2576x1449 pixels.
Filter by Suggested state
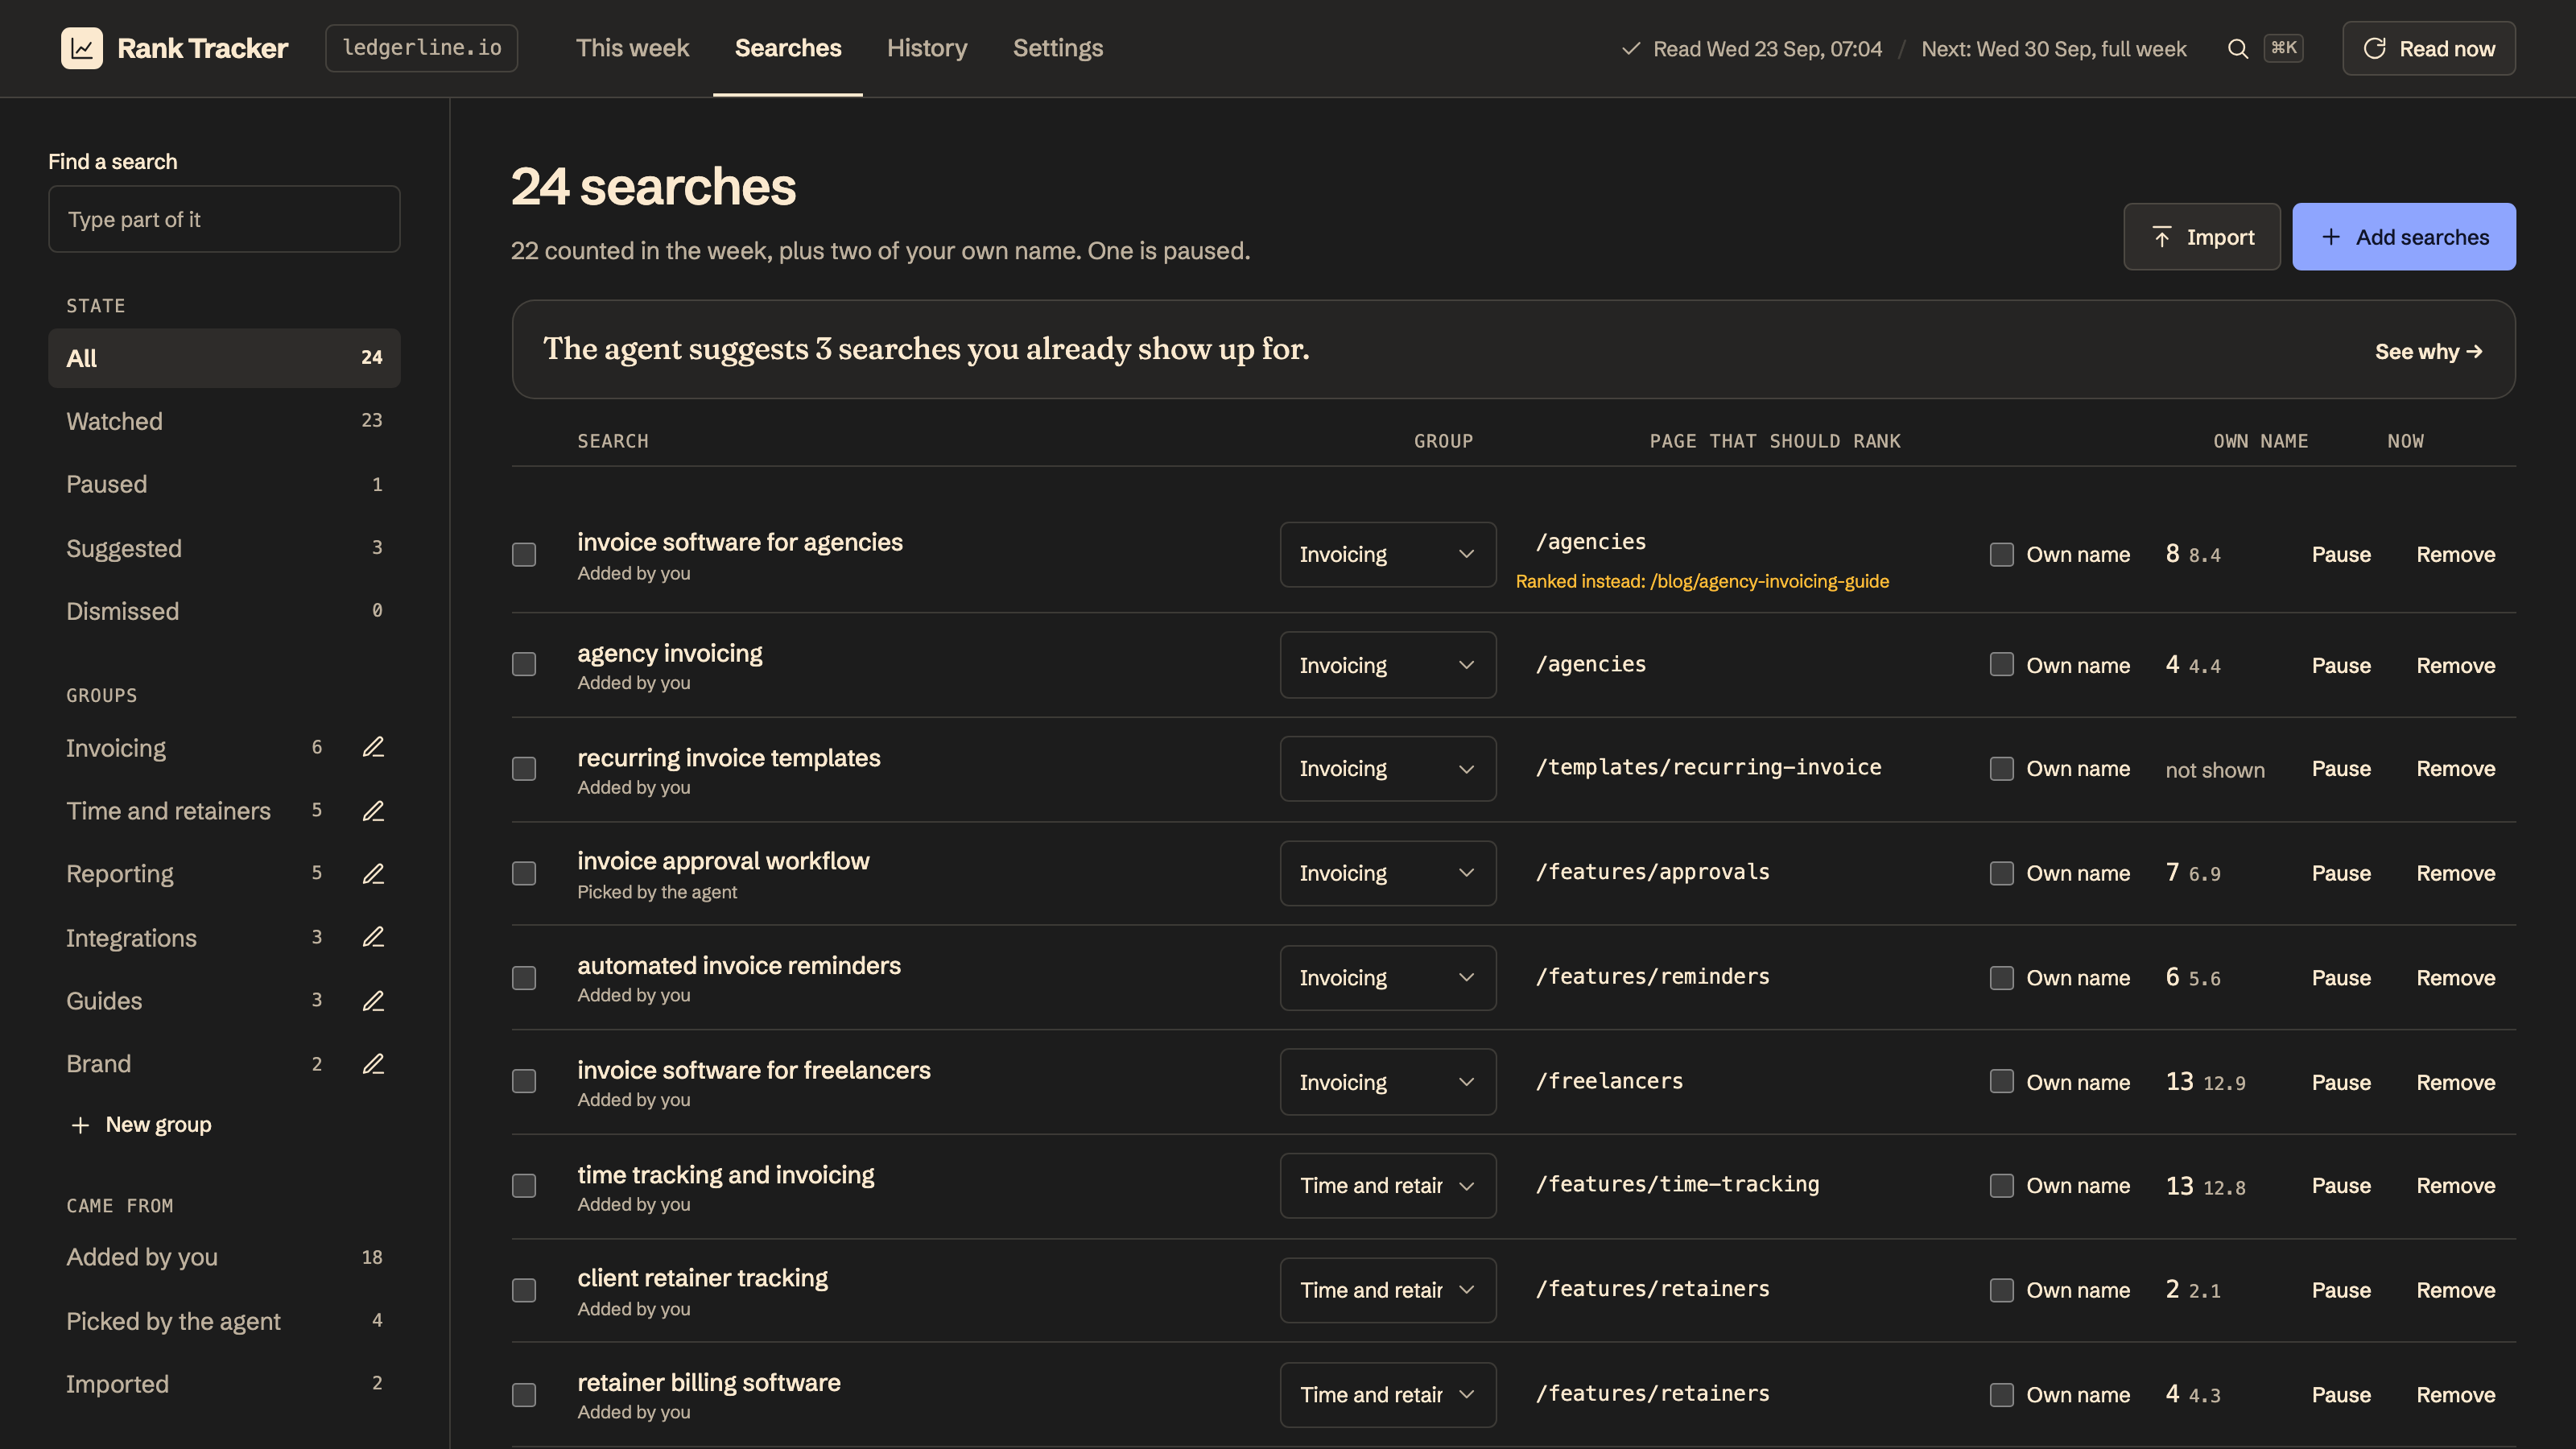[224, 548]
